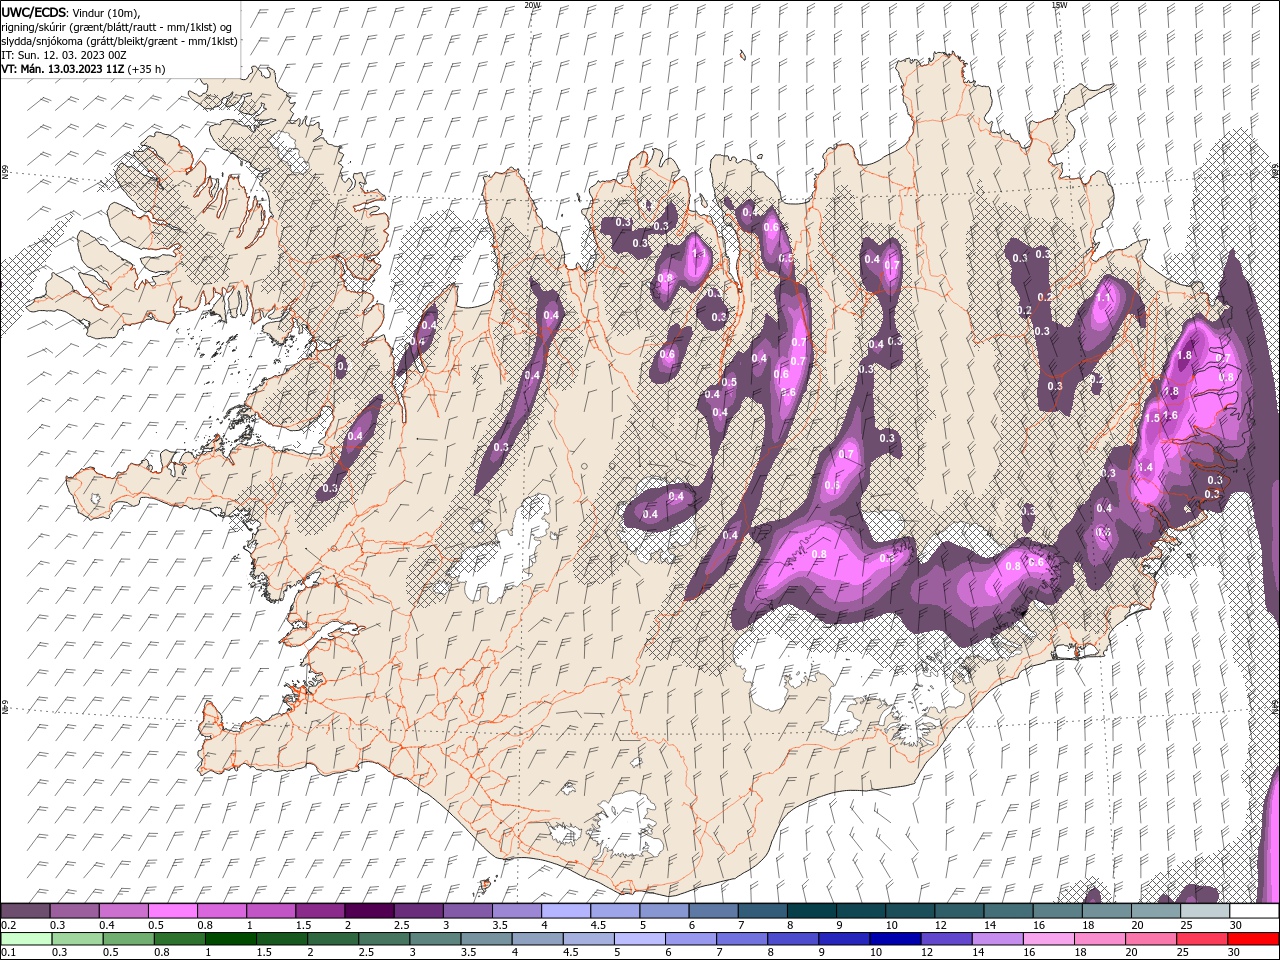
Task: Click the medium green 0.5 rain legend swatch
Action: (128, 939)
